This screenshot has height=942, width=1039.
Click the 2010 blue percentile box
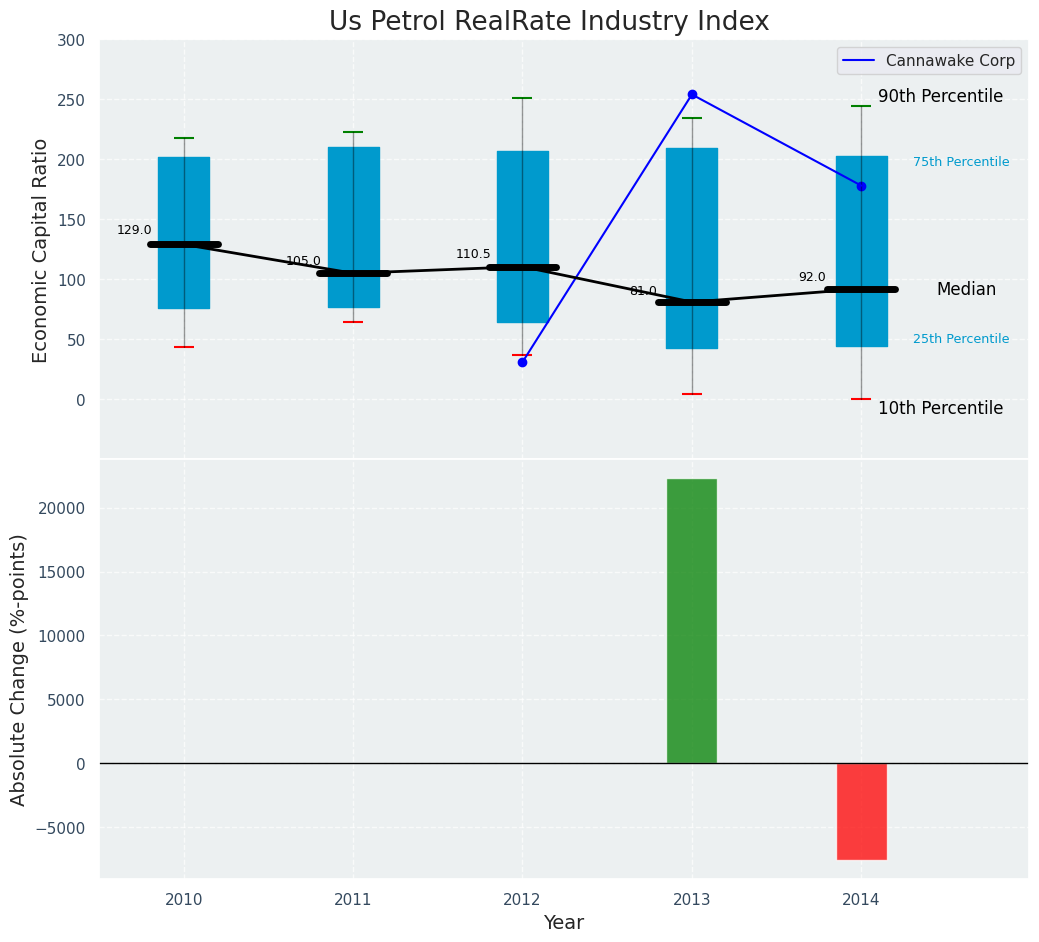pyautogui.click(x=184, y=190)
